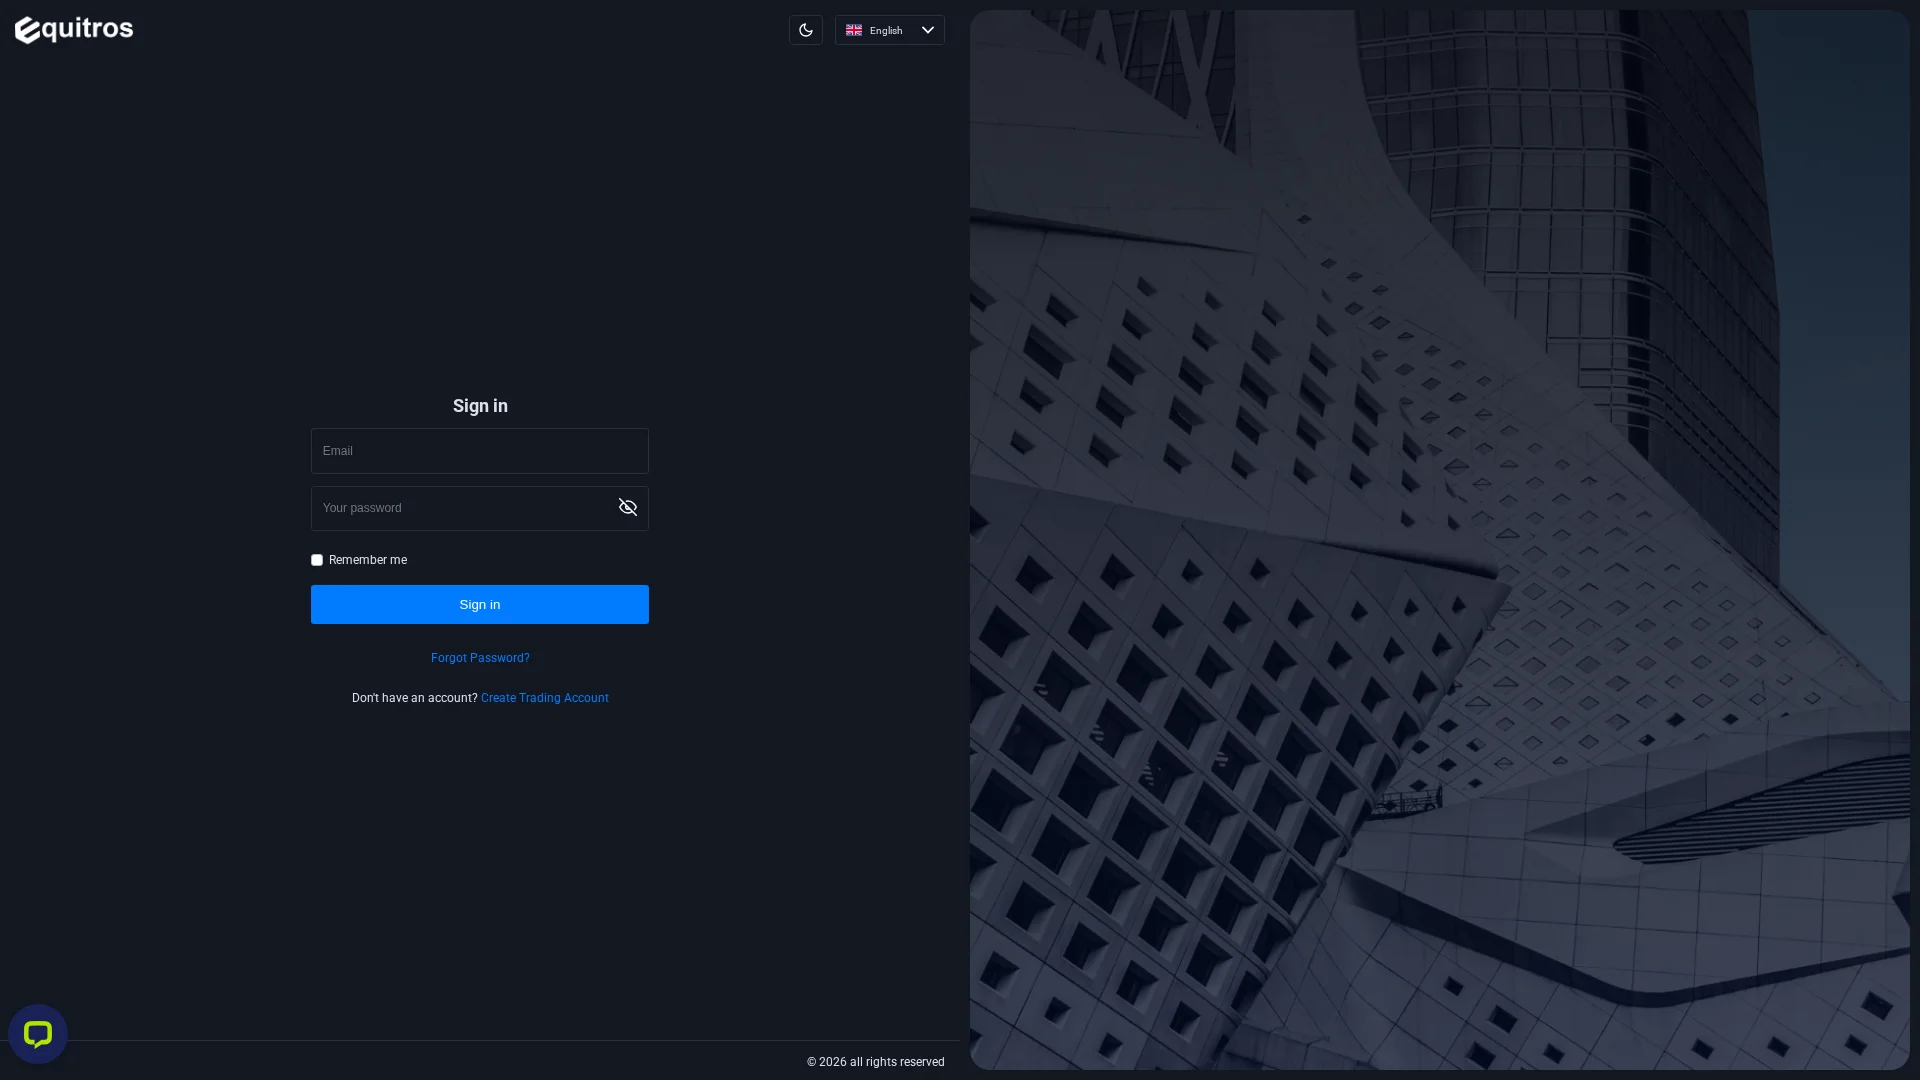Click the Email input field

(x=480, y=451)
